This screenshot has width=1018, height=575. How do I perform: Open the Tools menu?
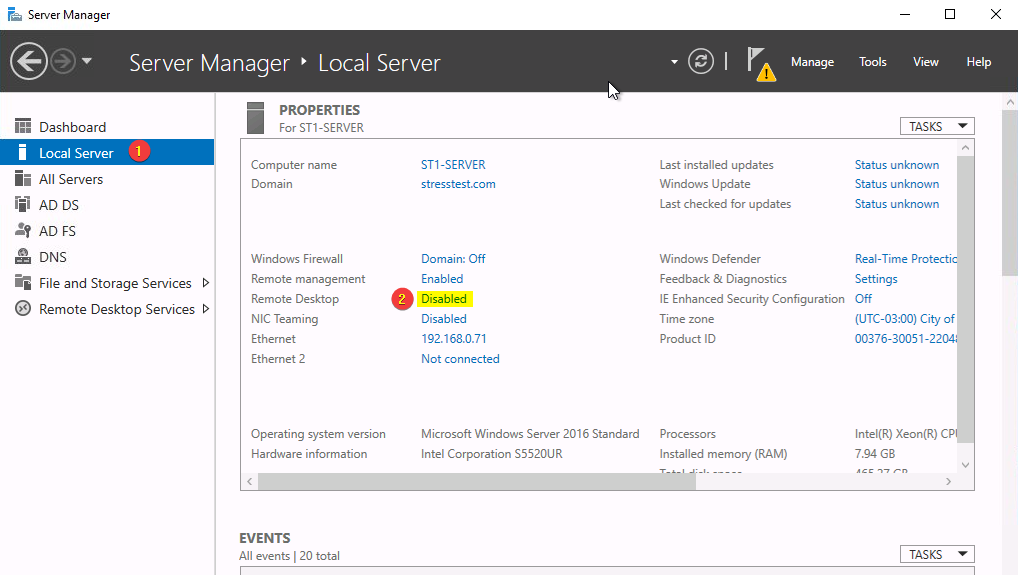click(873, 62)
